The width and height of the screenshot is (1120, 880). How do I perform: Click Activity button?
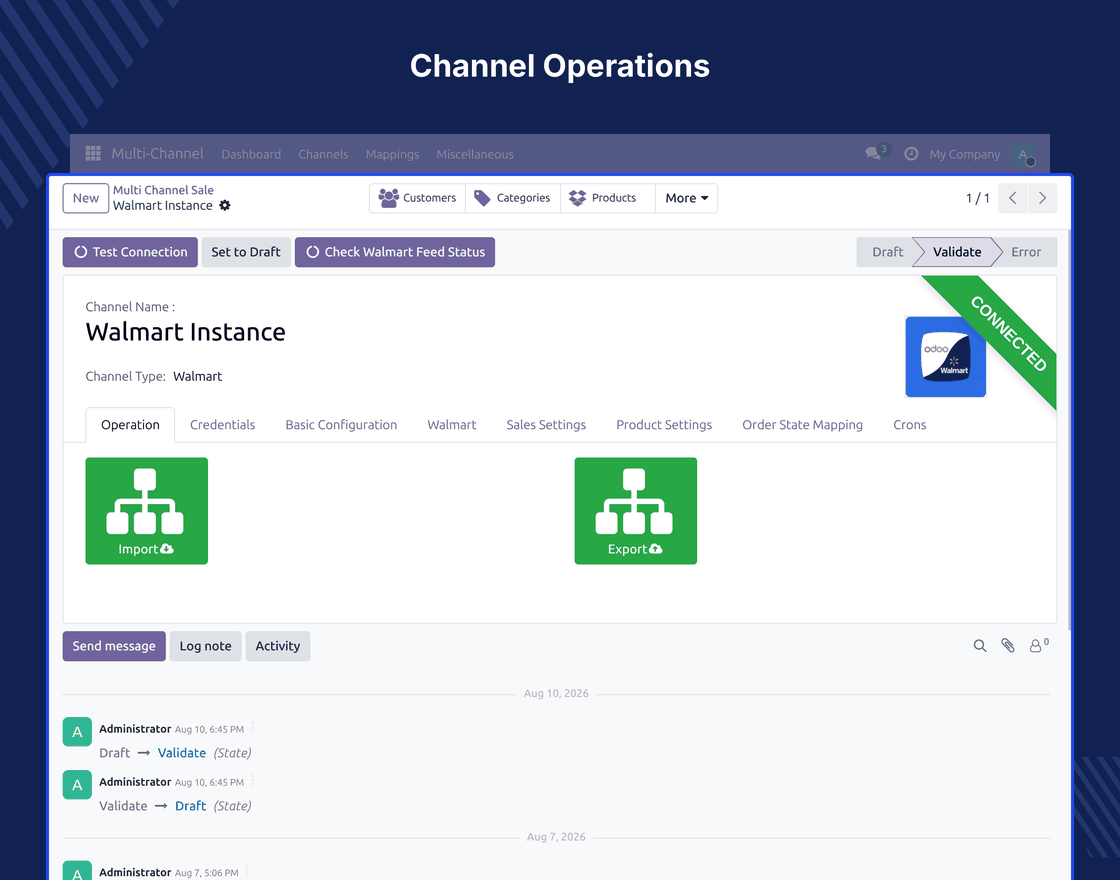[x=277, y=646]
